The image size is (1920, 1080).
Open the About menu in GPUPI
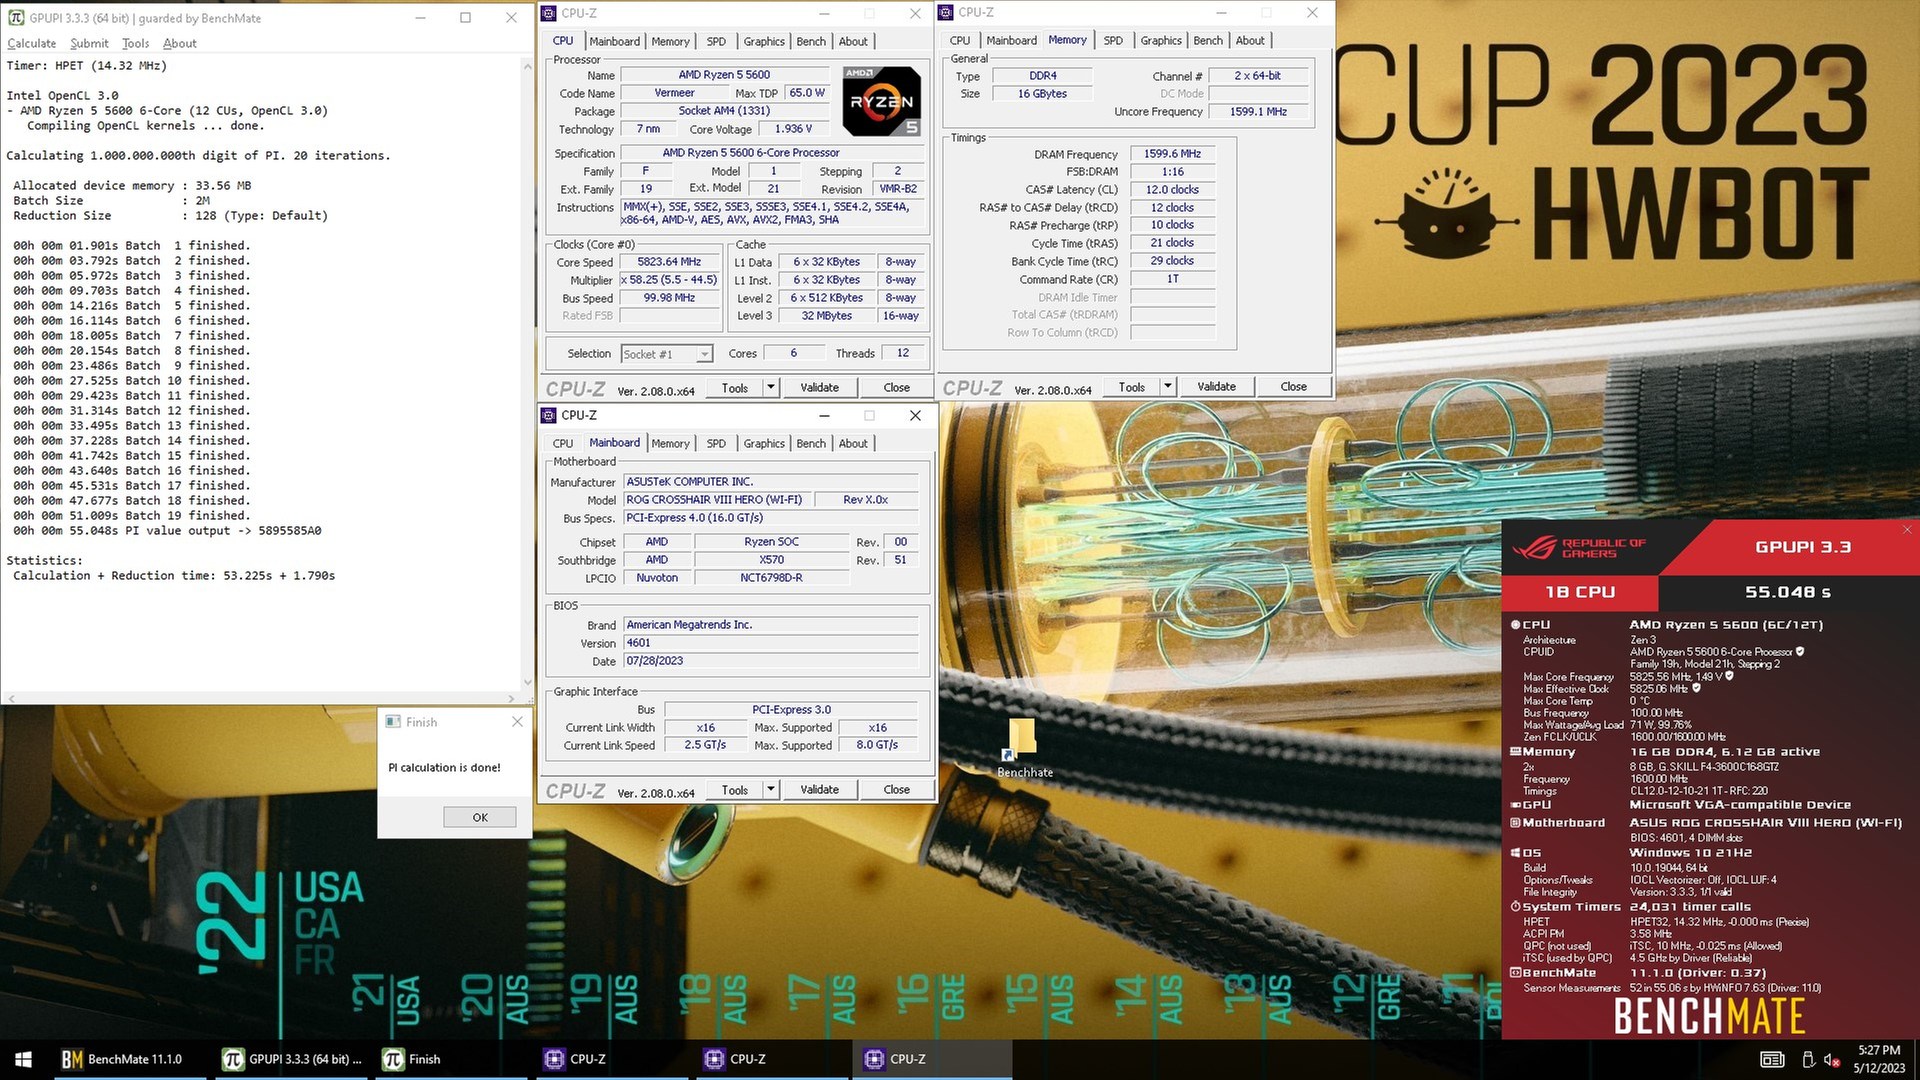click(x=180, y=43)
